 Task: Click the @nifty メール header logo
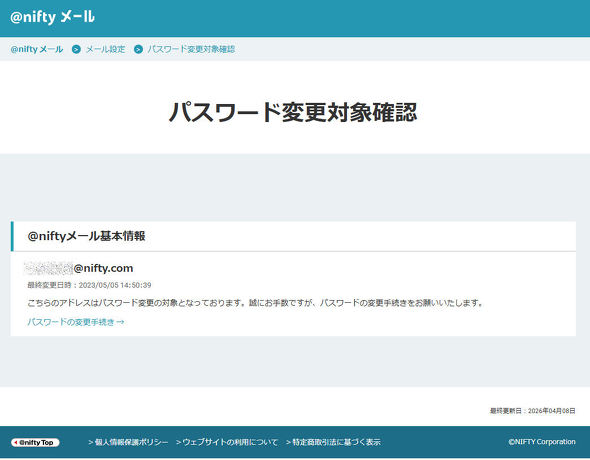(x=52, y=17)
